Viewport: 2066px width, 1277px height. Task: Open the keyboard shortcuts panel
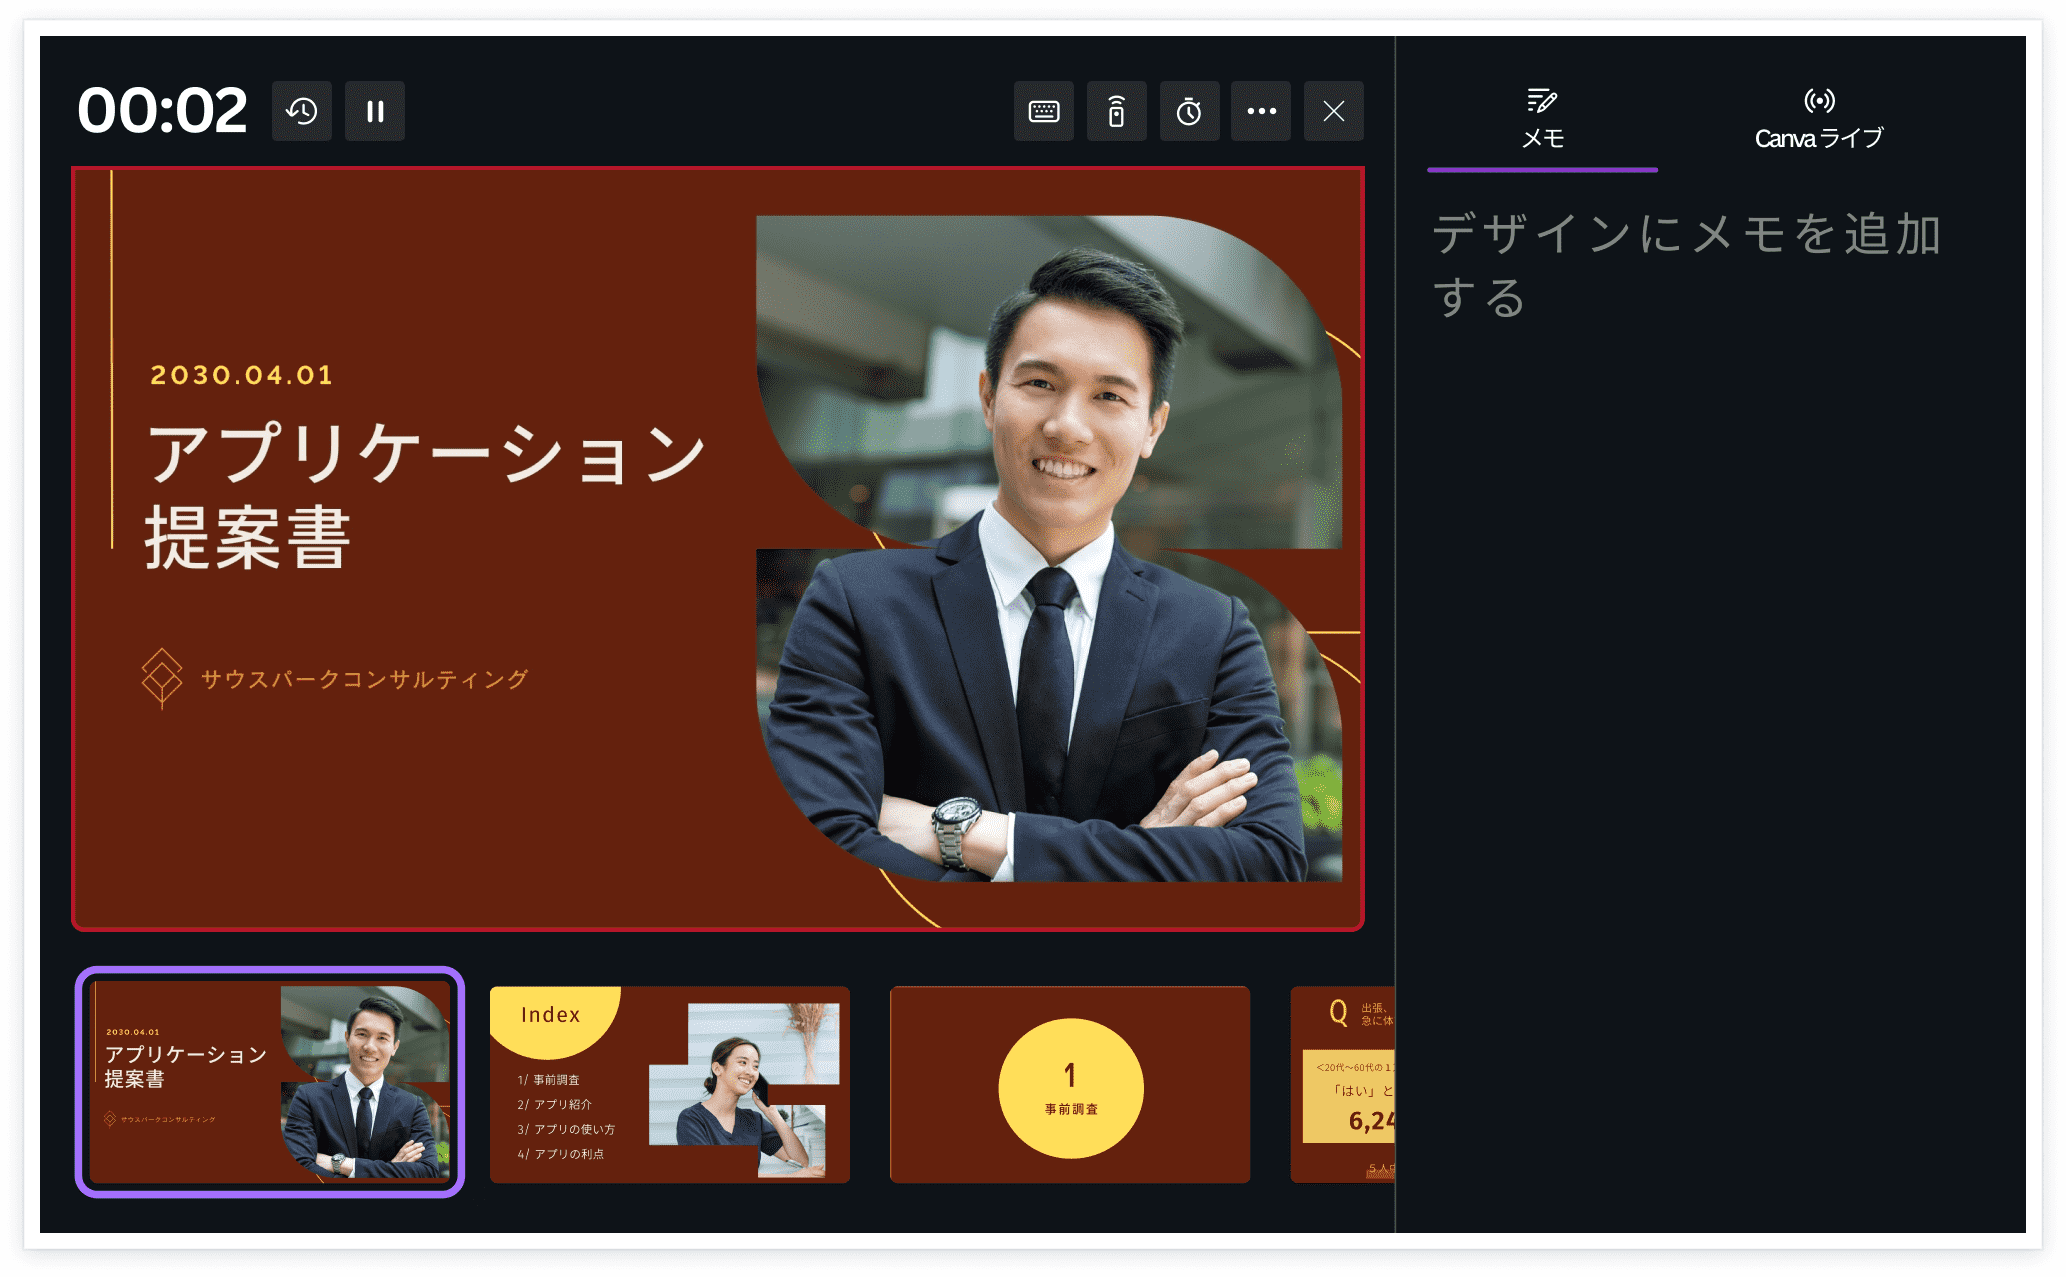click(1043, 111)
